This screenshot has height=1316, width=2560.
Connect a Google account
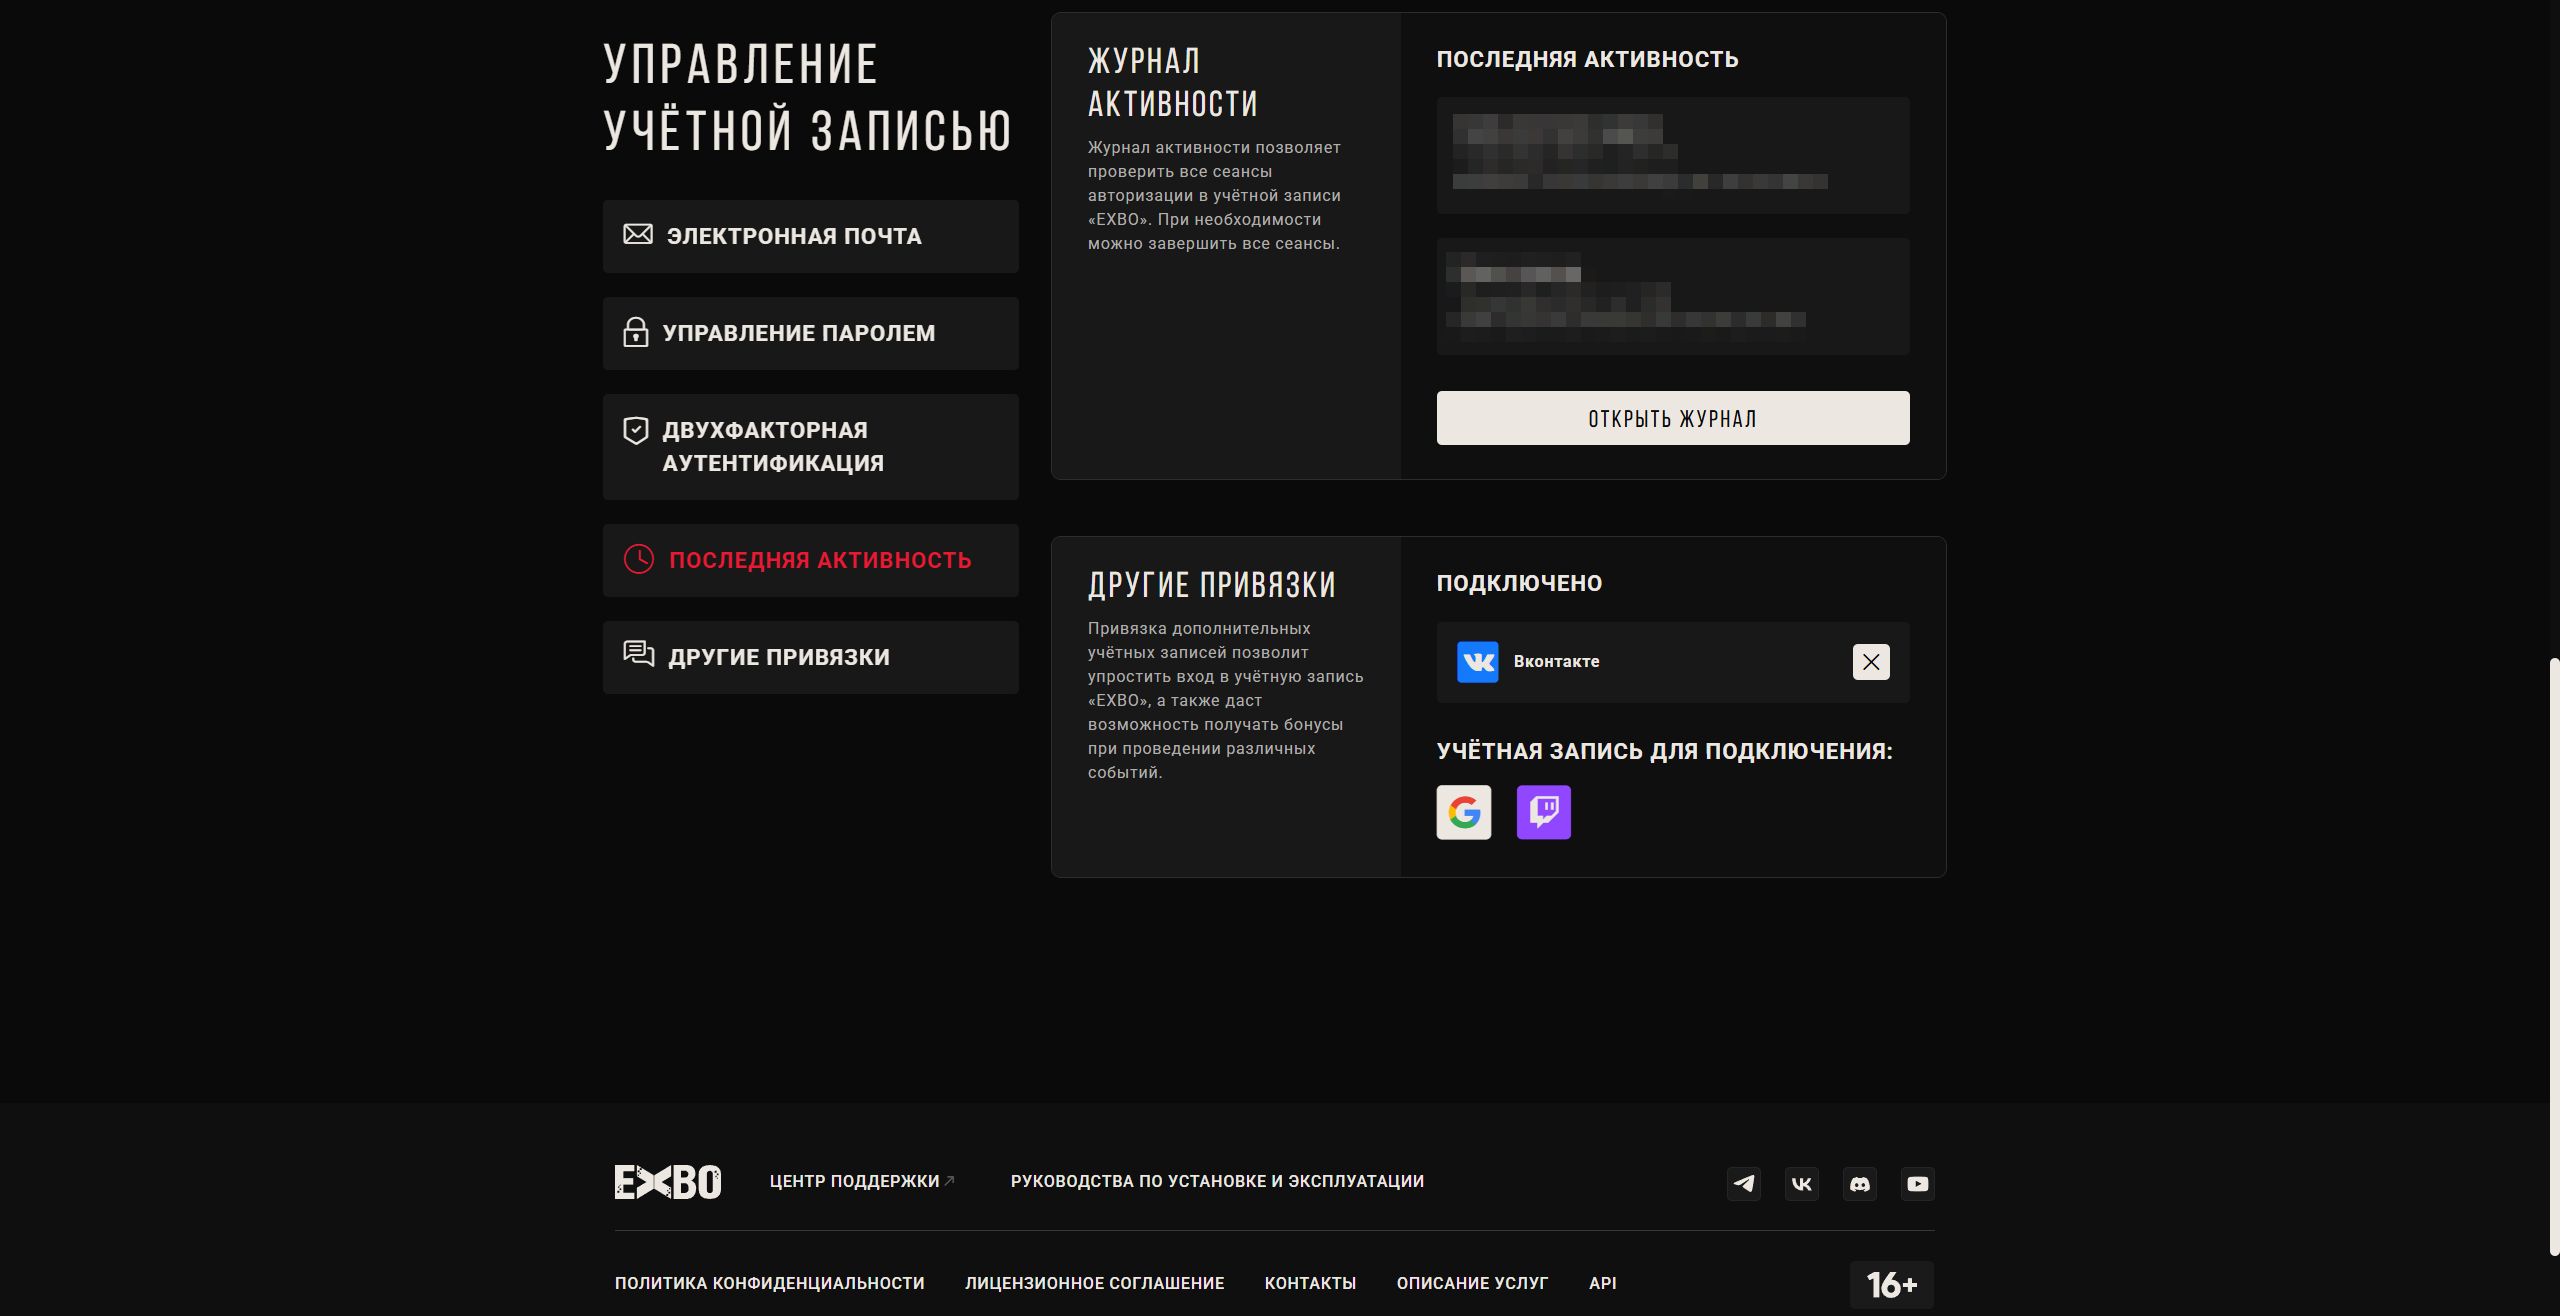click(x=1463, y=812)
